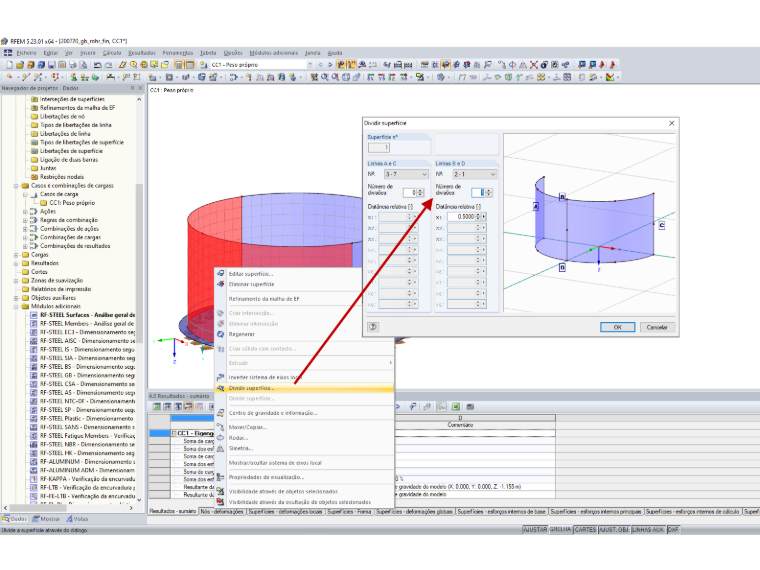Increase Linhas A e C número de divisões stepper
760x570 pixels.
point(420,190)
